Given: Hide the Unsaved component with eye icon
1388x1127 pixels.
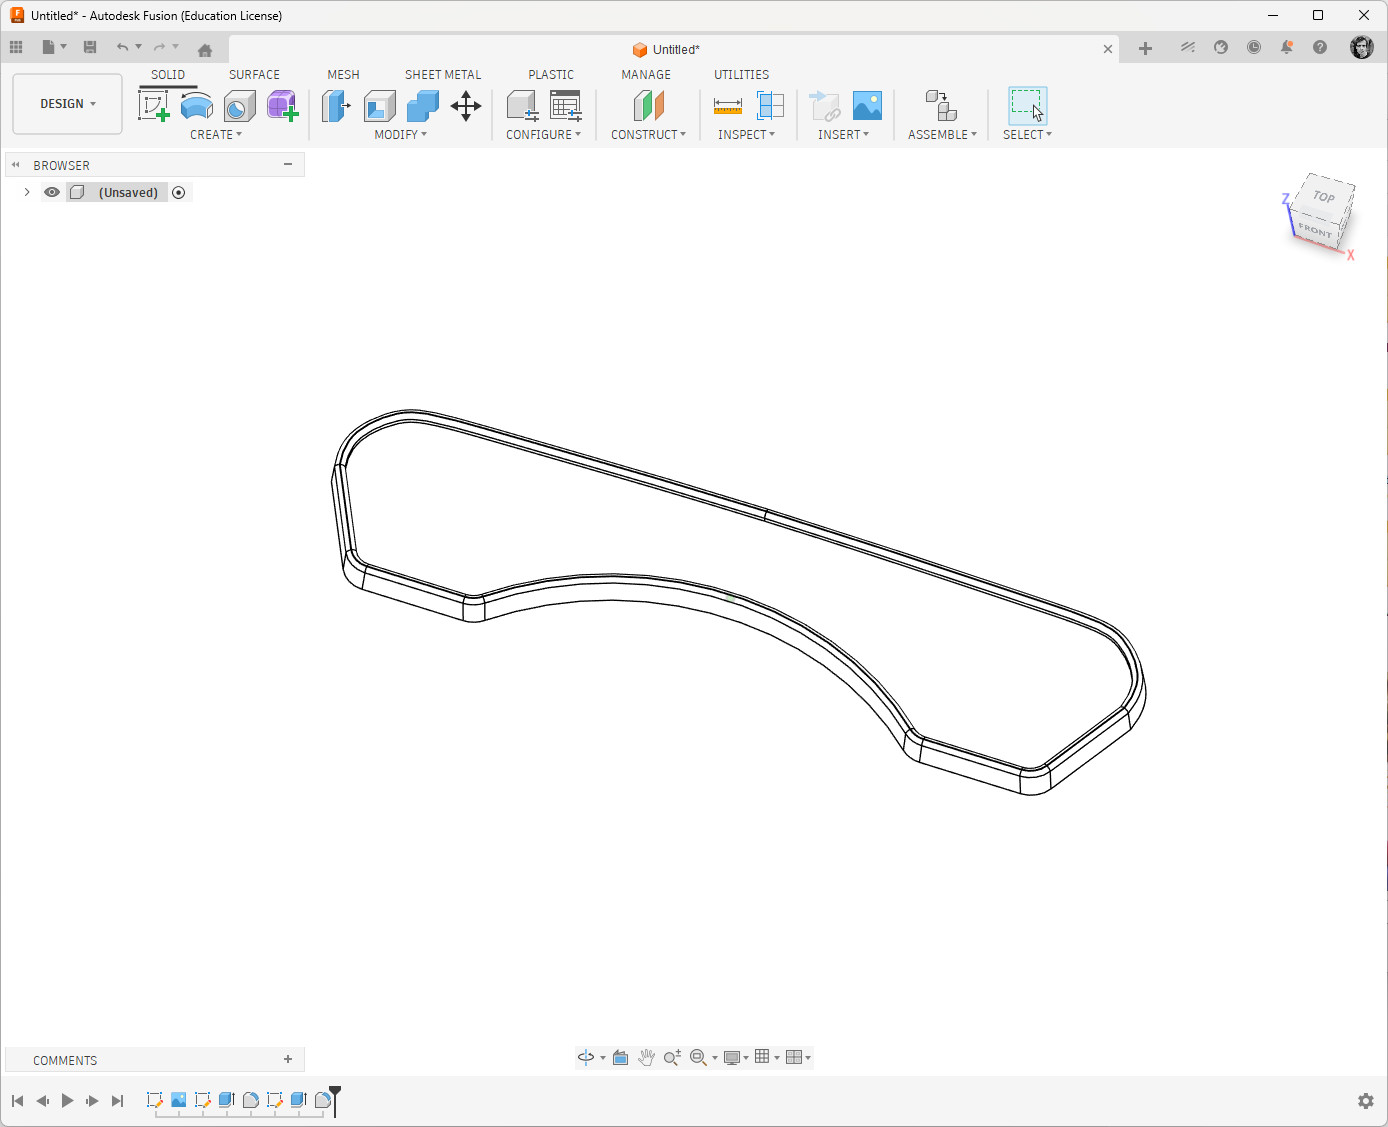Looking at the screenshot, I should coord(52,192).
